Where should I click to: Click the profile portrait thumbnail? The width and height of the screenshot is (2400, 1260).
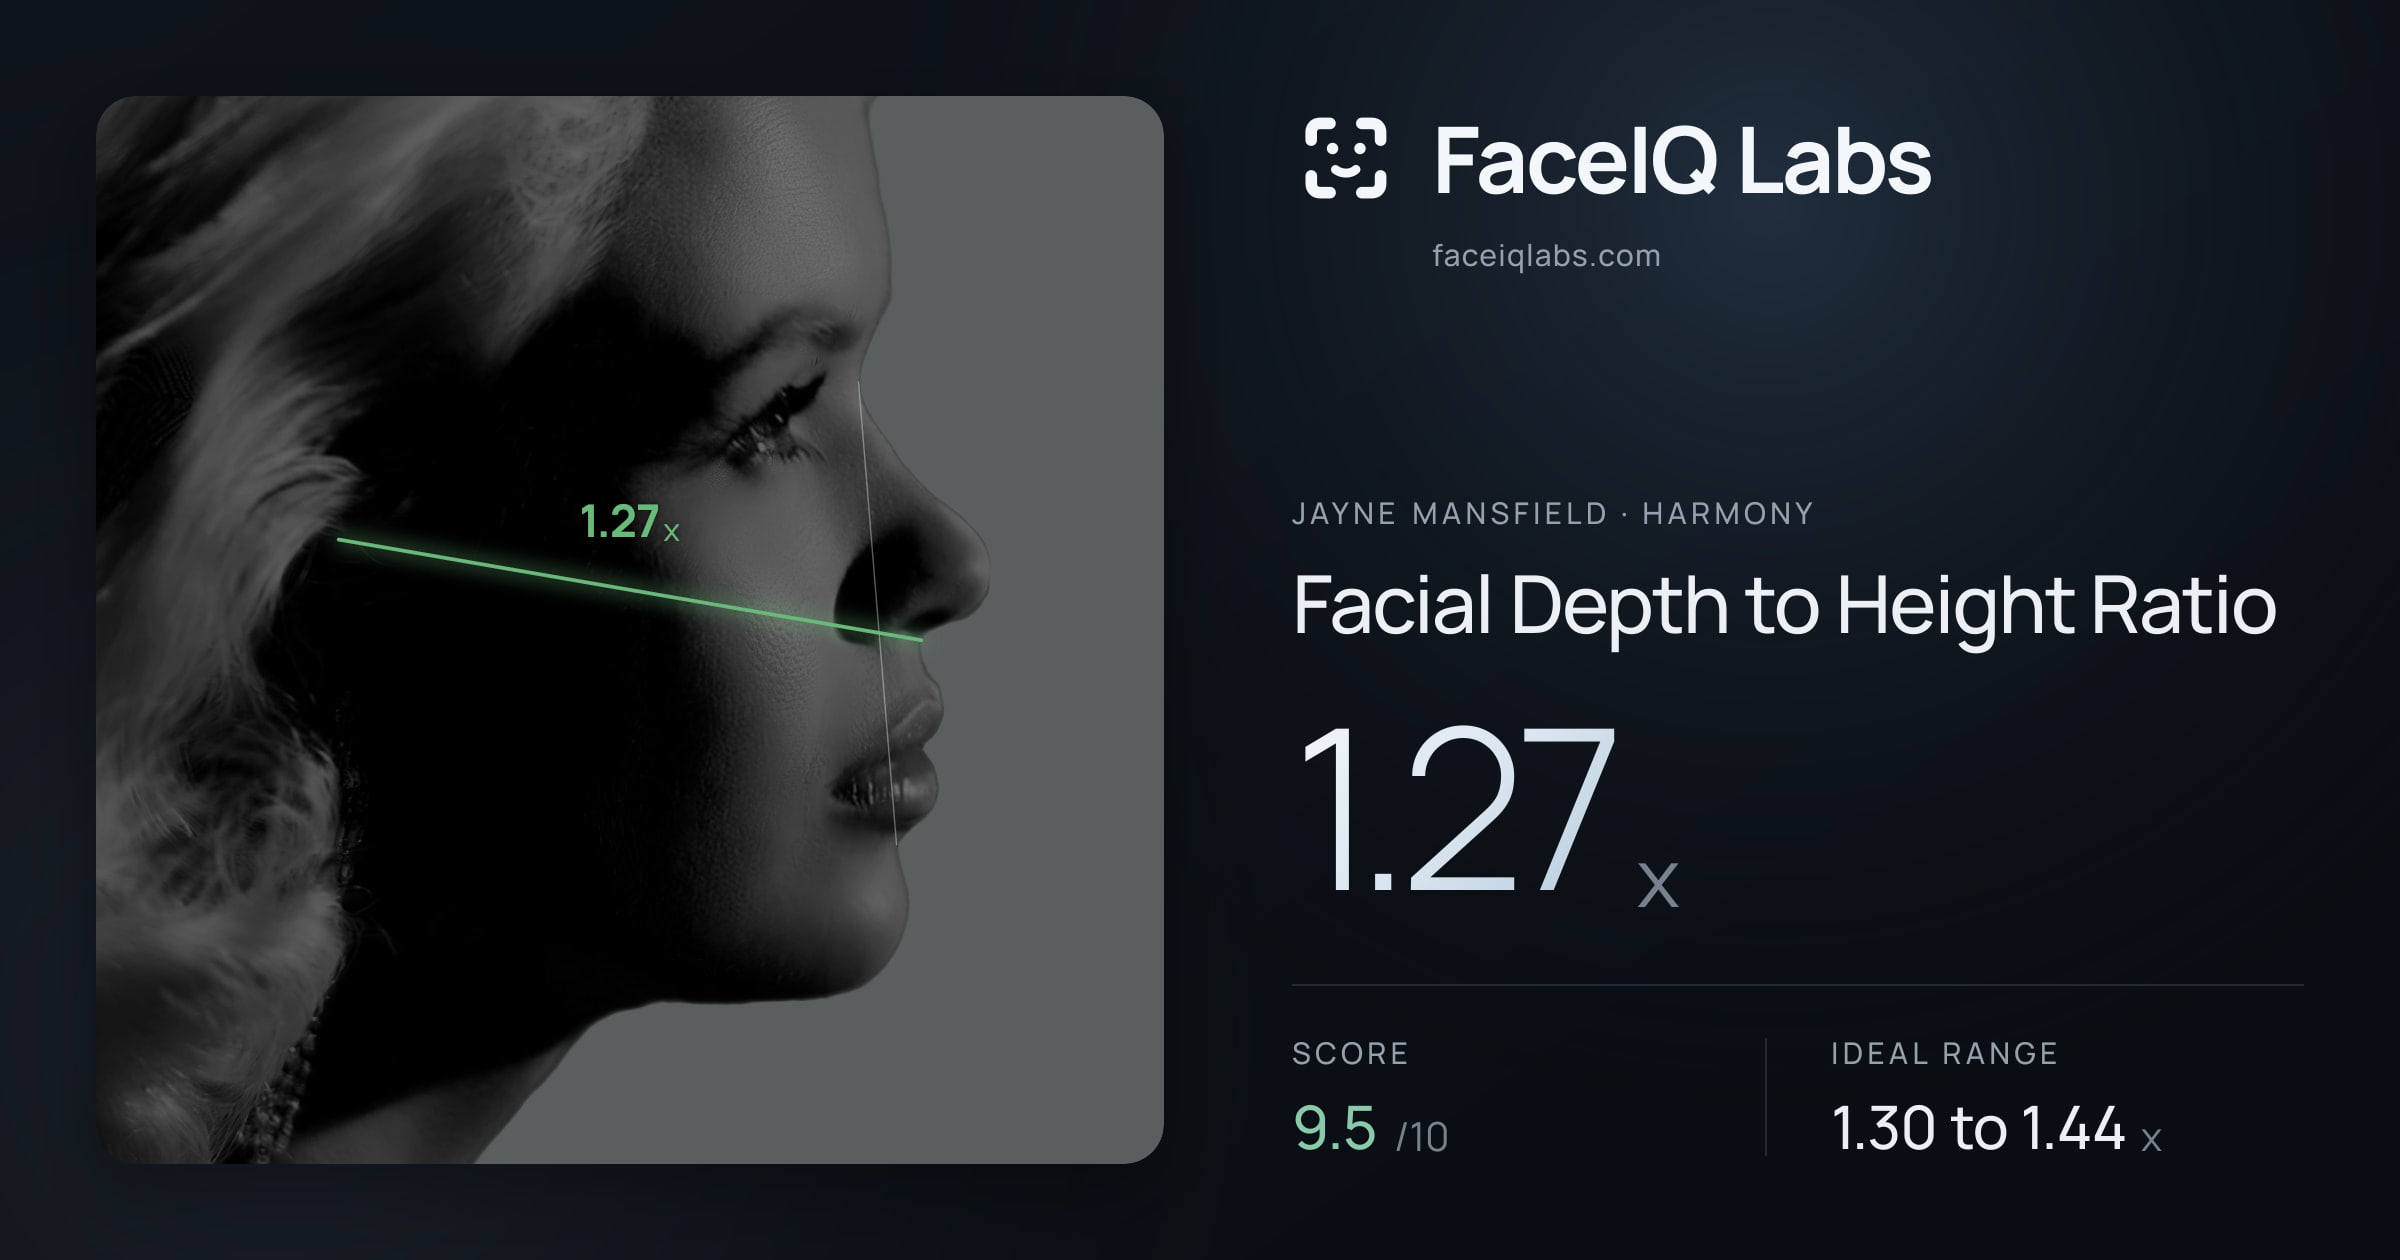pyautogui.click(x=630, y=630)
